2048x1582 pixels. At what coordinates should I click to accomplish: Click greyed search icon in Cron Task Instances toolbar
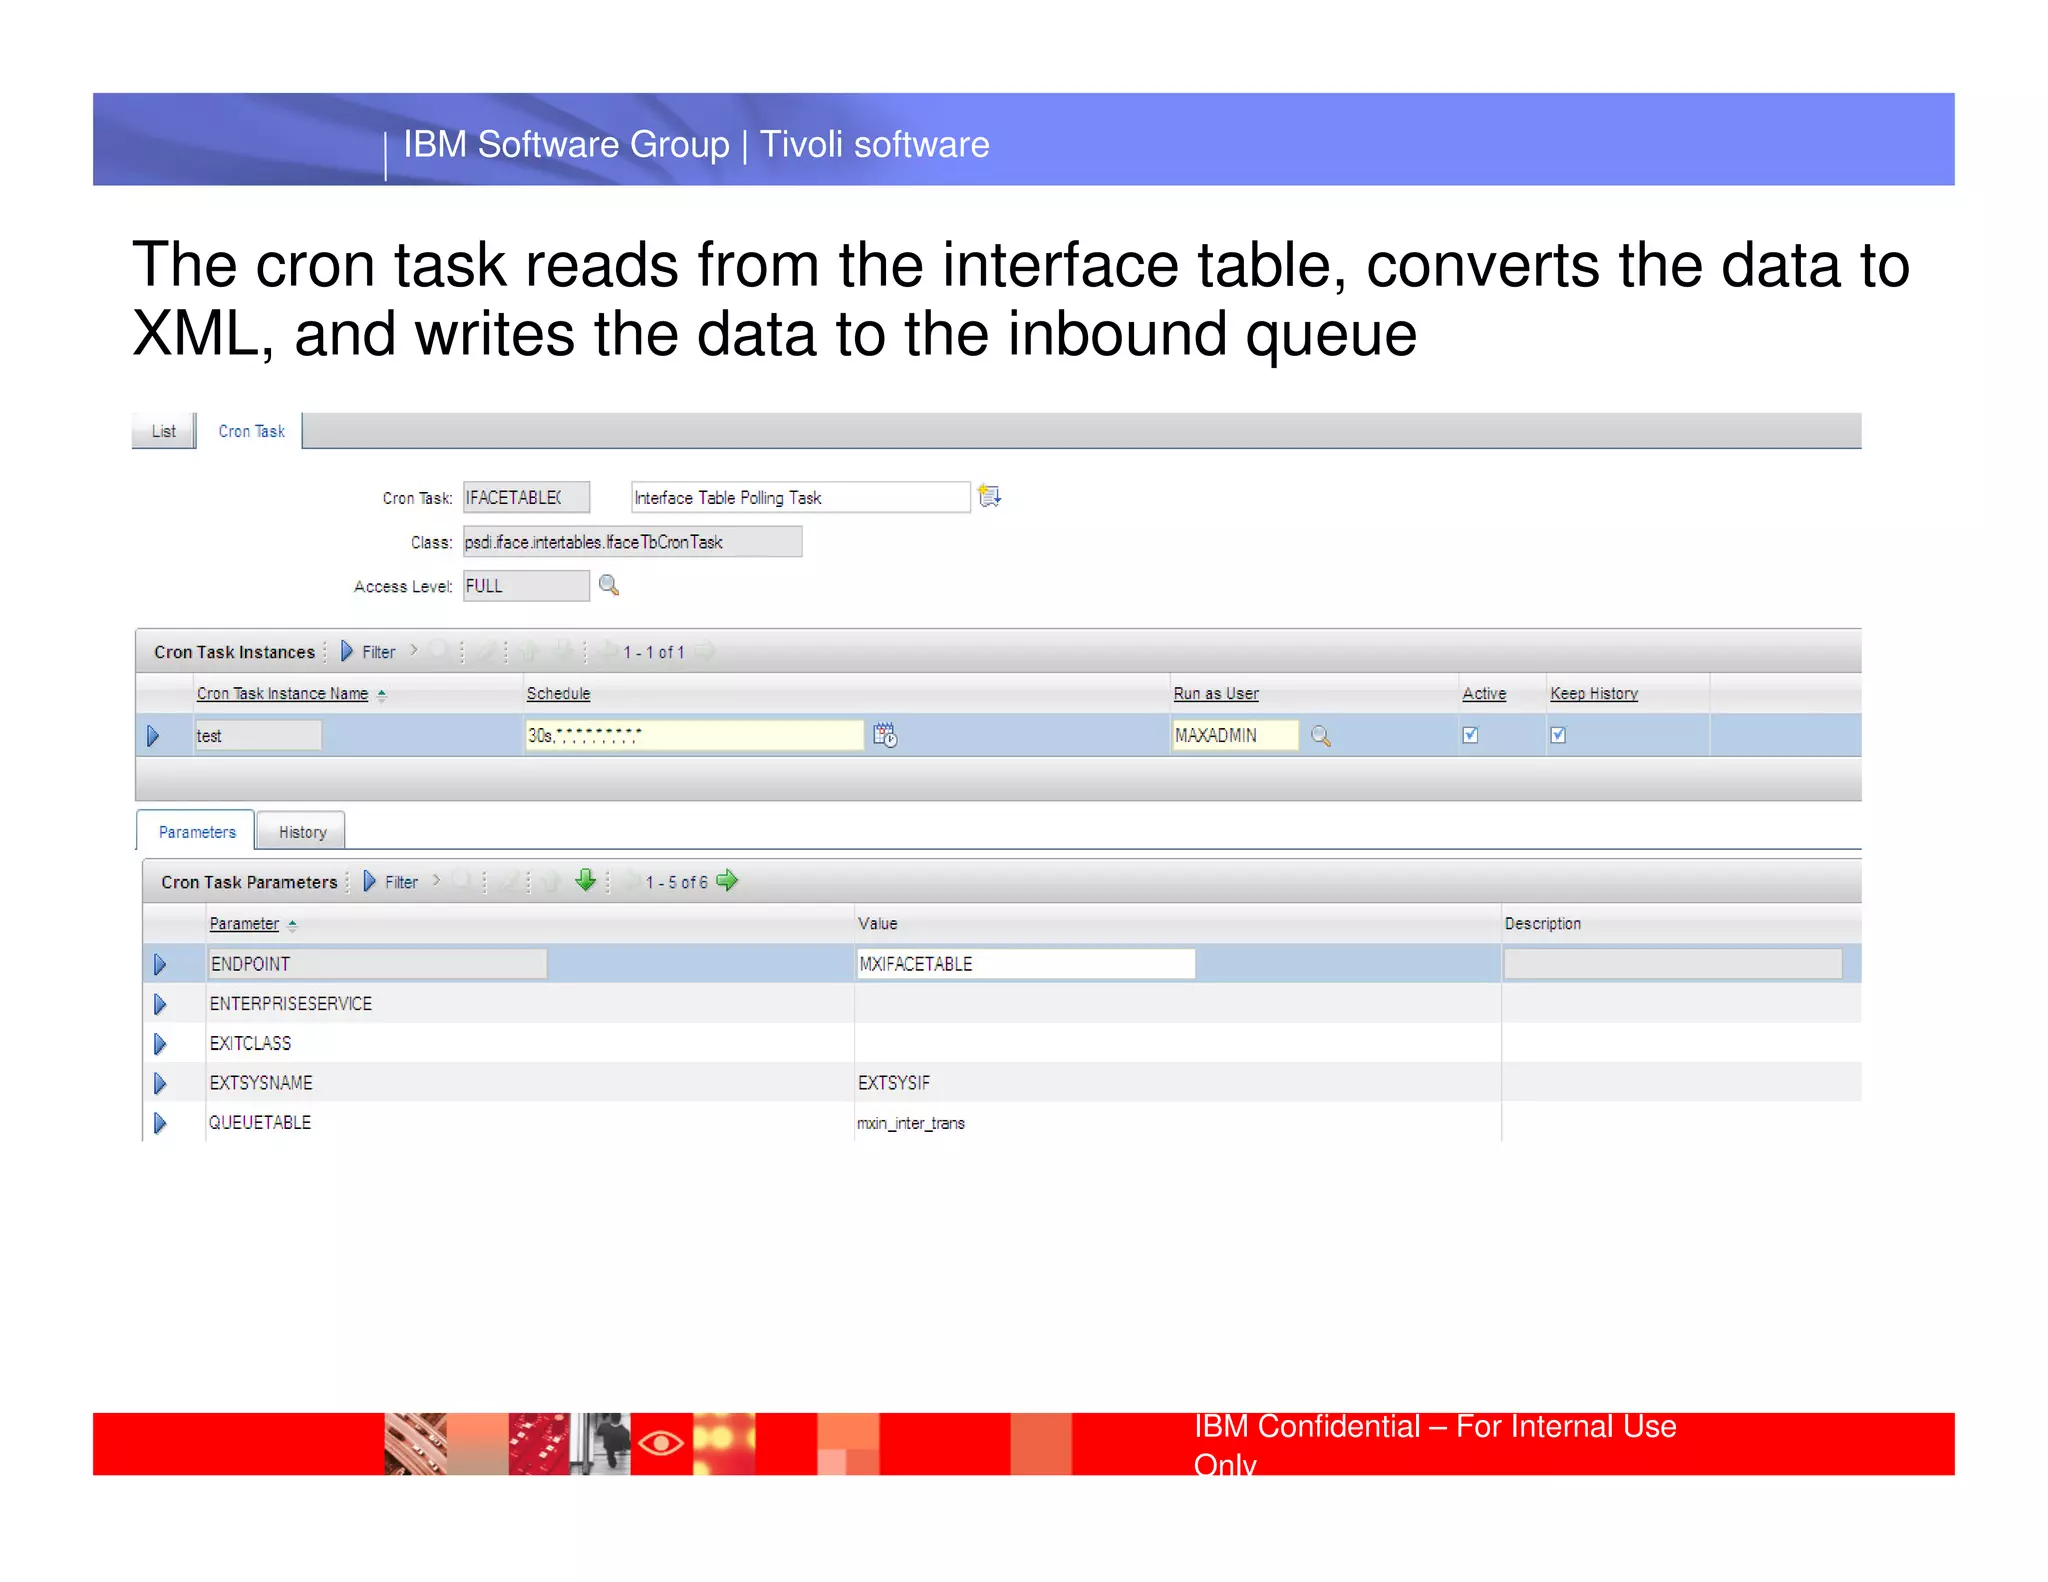click(x=438, y=651)
